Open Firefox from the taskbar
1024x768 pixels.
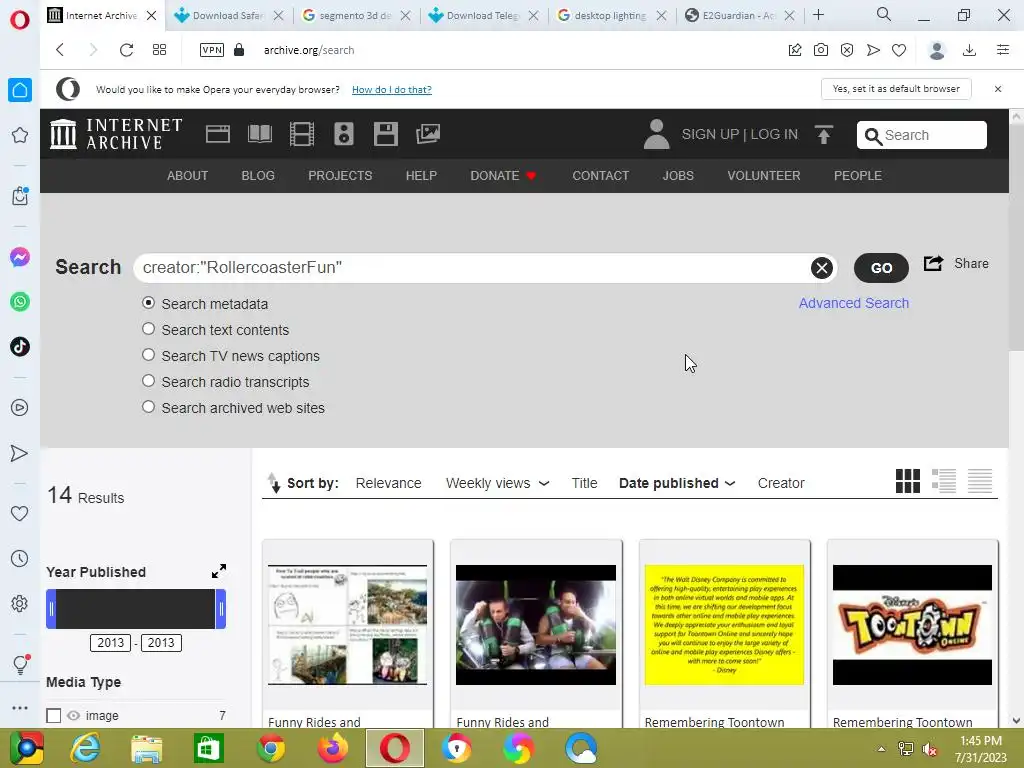click(x=332, y=748)
